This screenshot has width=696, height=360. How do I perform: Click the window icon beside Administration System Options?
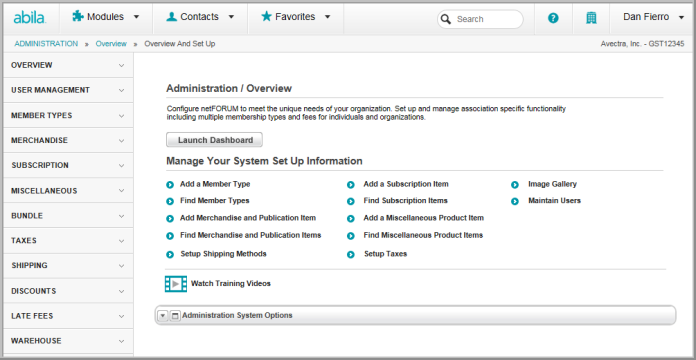coord(175,316)
